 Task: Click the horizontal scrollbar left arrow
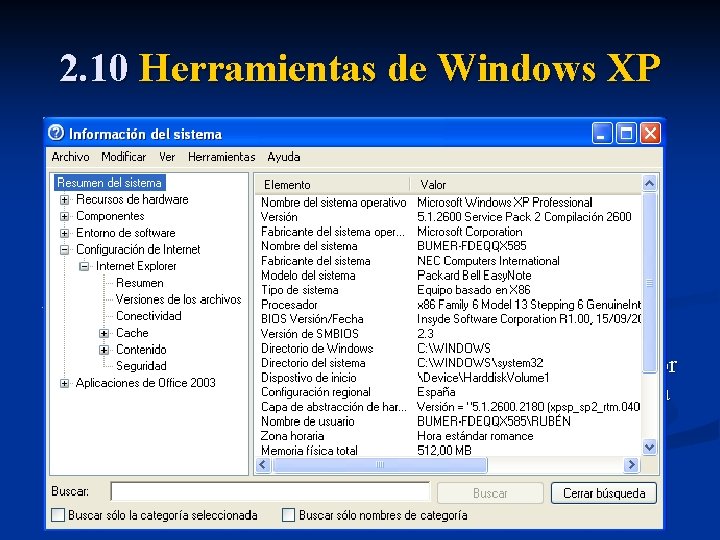coord(263,465)
